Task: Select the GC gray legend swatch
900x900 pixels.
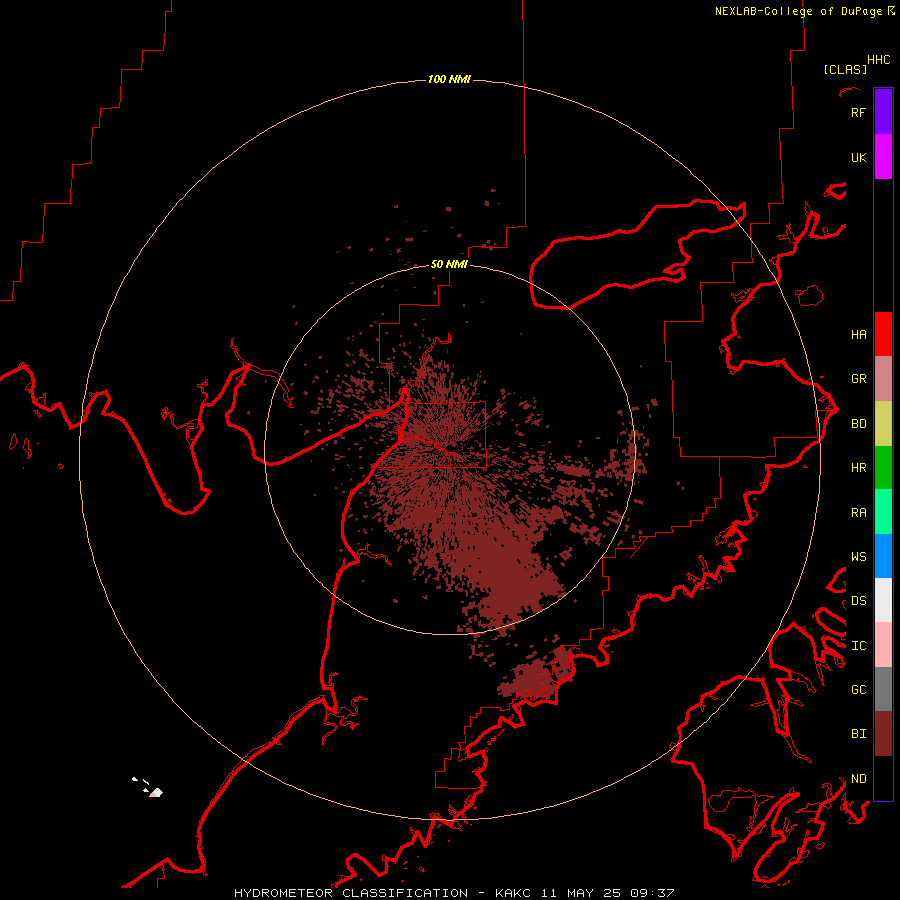Action: point(883,689)
